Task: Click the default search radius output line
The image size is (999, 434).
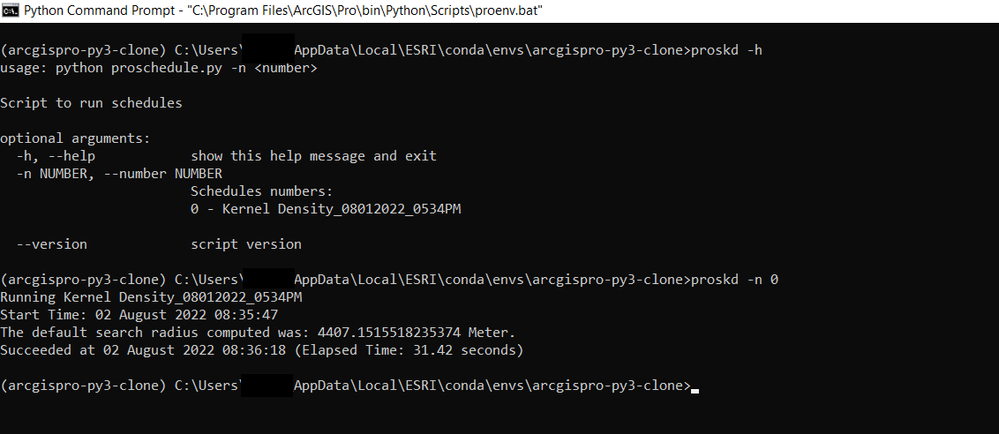Action: (257, 332)
